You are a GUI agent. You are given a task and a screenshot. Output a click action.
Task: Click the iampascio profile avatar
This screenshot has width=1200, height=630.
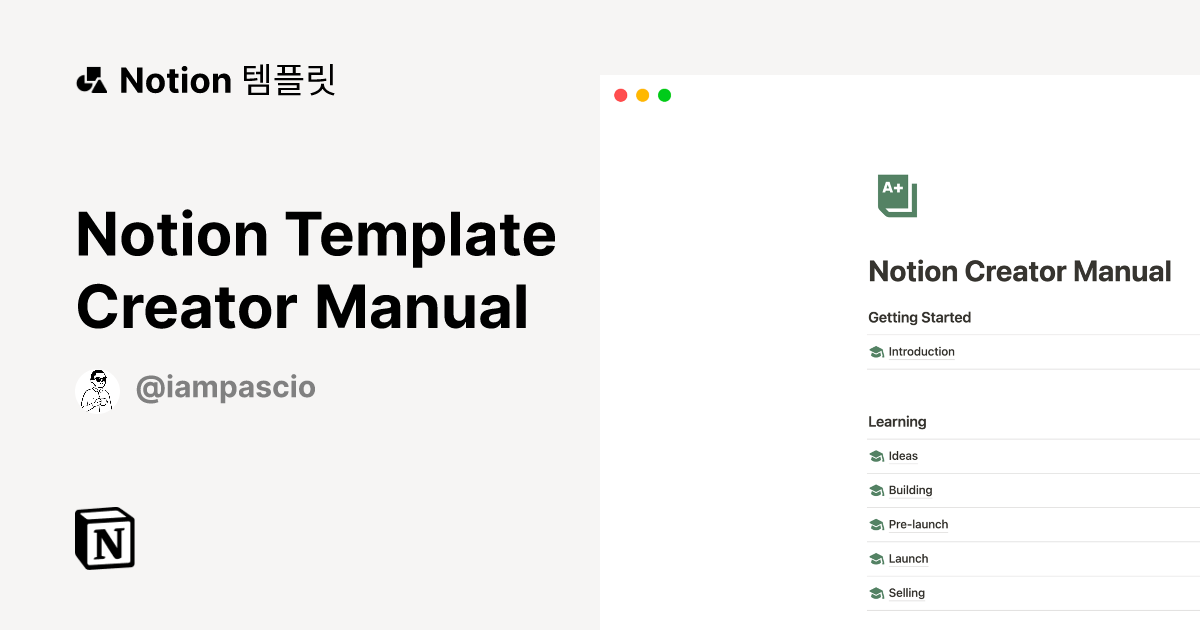(97, 390)
